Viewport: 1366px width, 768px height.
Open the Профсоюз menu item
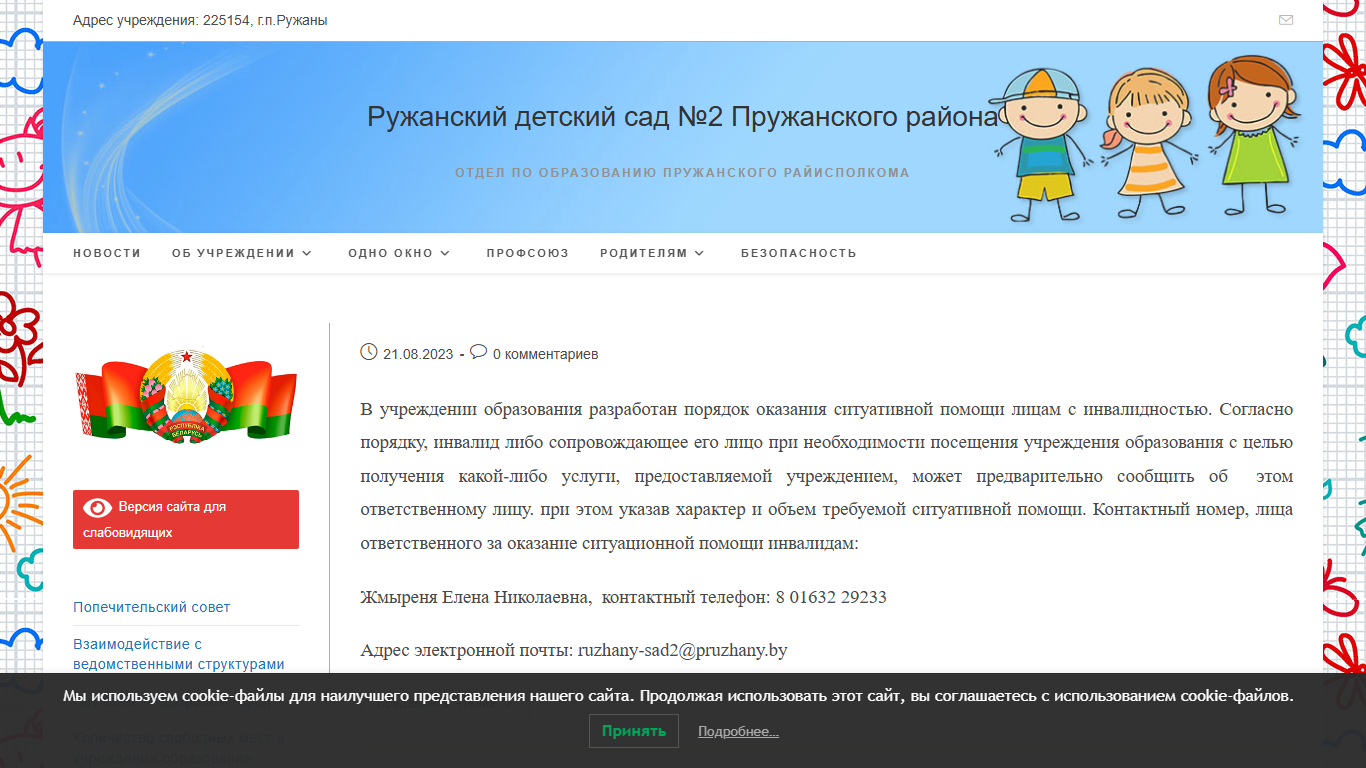pos(528,253)
